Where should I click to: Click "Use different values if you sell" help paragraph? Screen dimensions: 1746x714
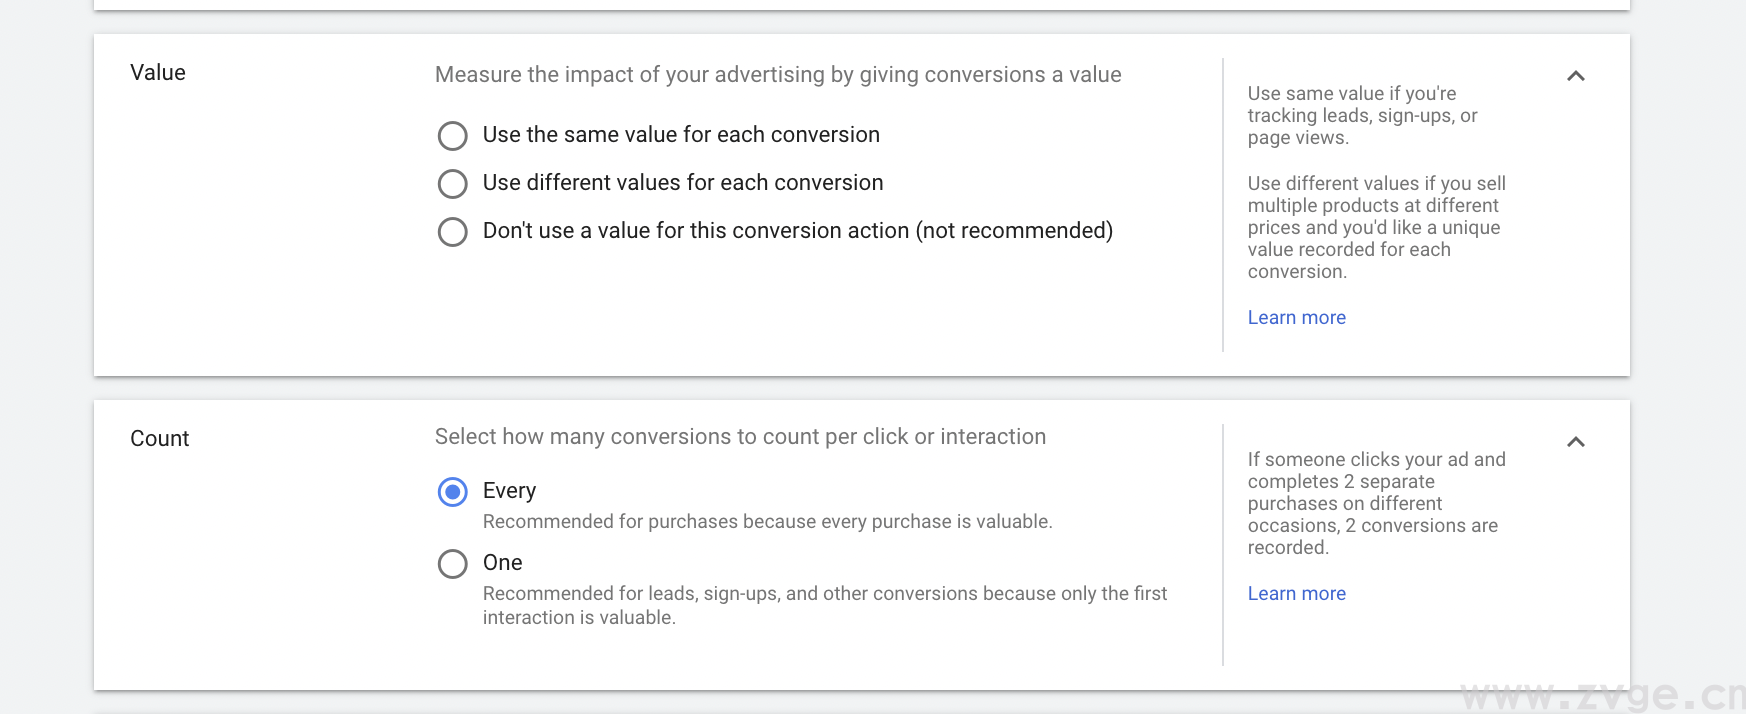tap(1375, 227)
